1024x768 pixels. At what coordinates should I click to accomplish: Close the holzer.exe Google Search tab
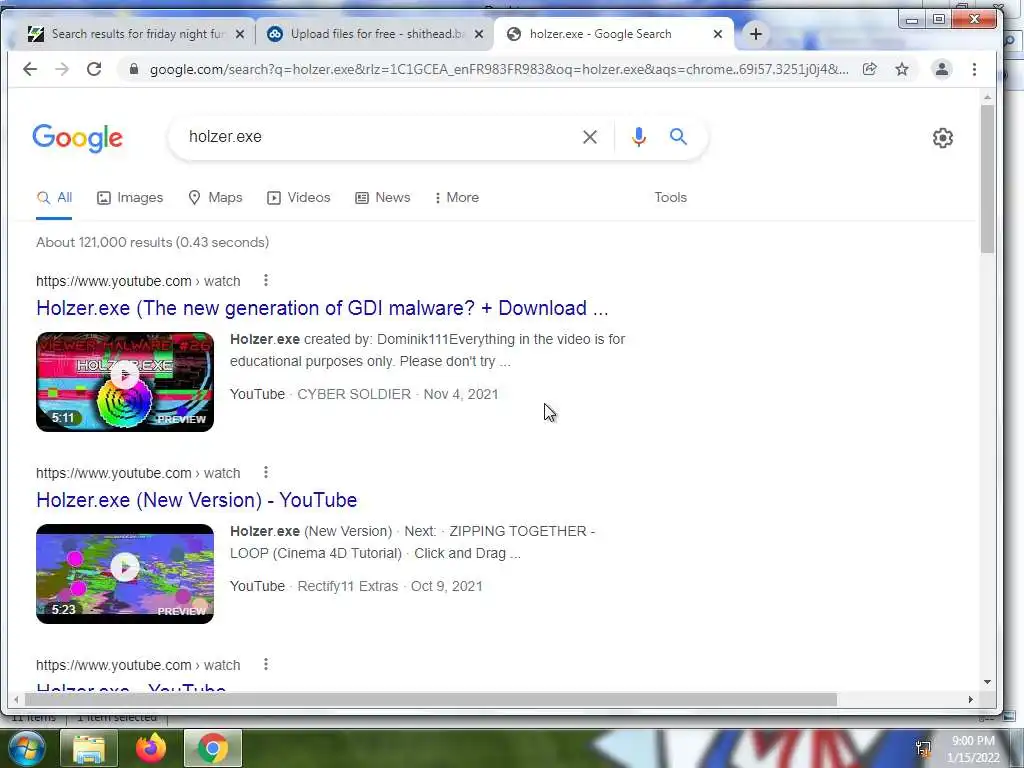718,34
